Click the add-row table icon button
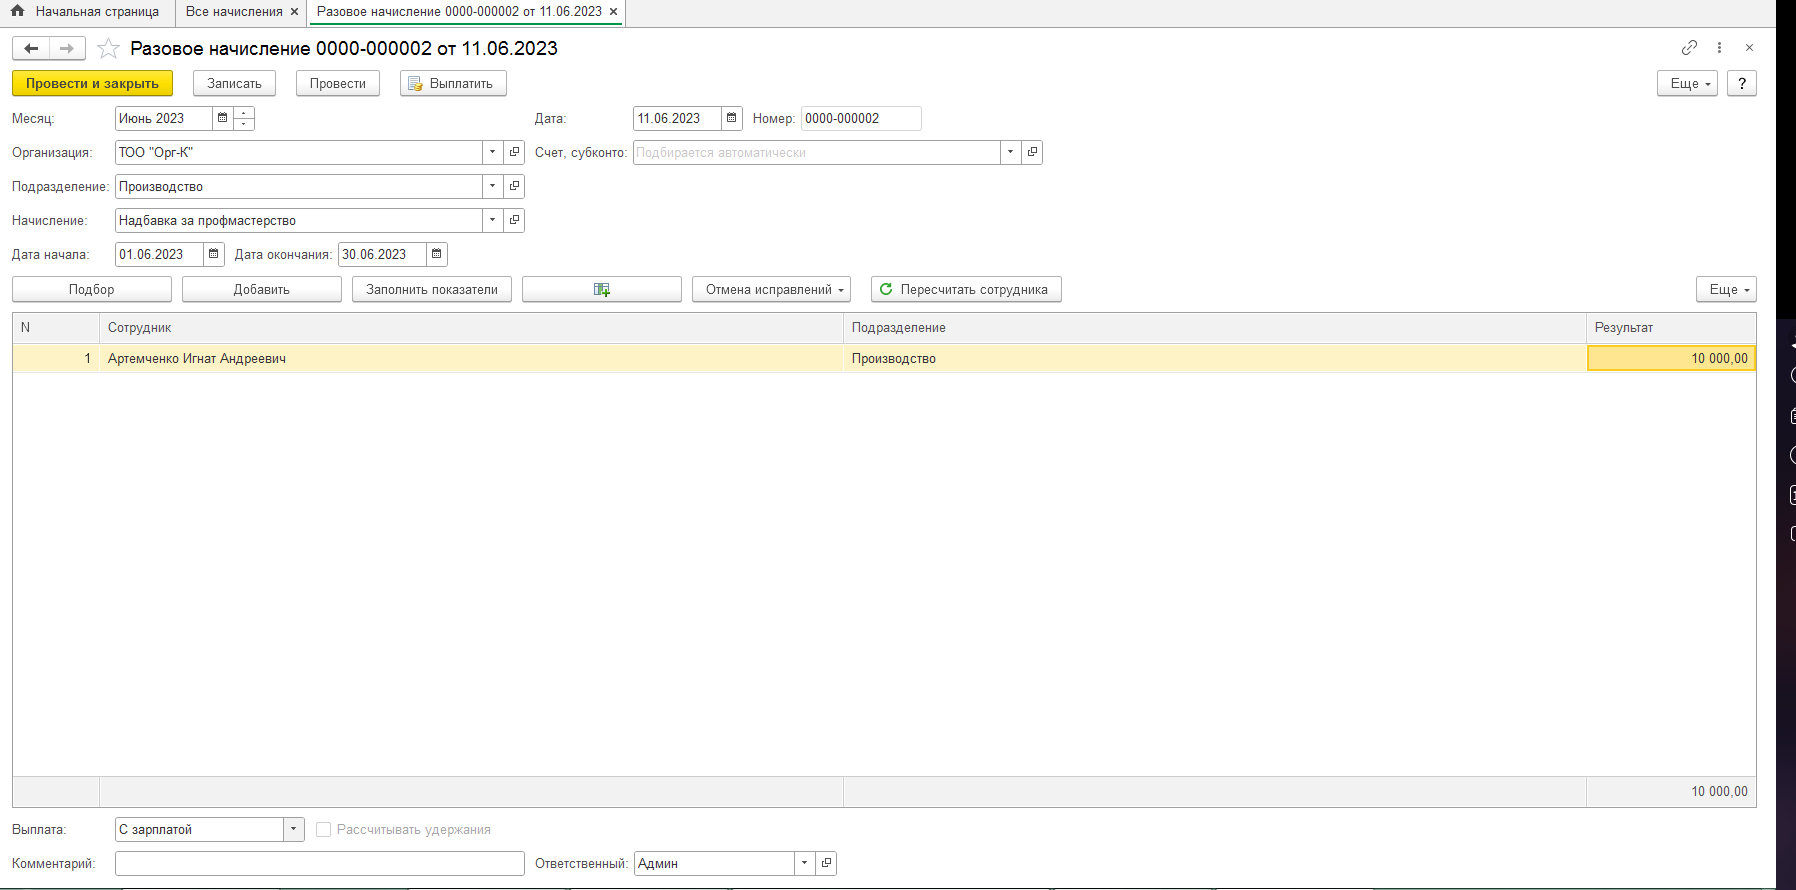 click(x=601, y=290)
